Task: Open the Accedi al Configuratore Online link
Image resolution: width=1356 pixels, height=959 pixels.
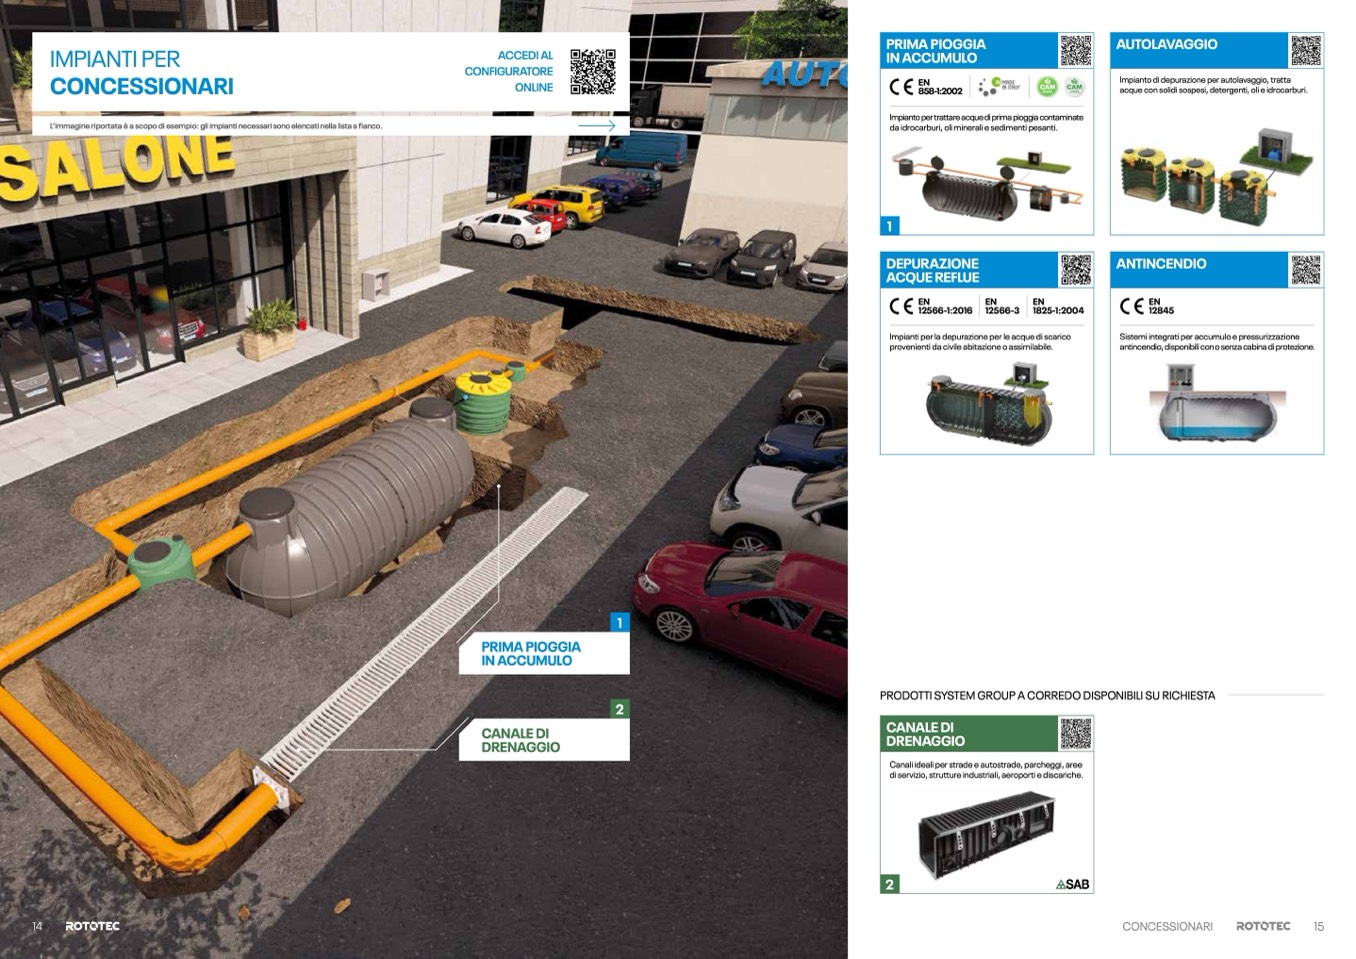Action: [x=509, y=72]
